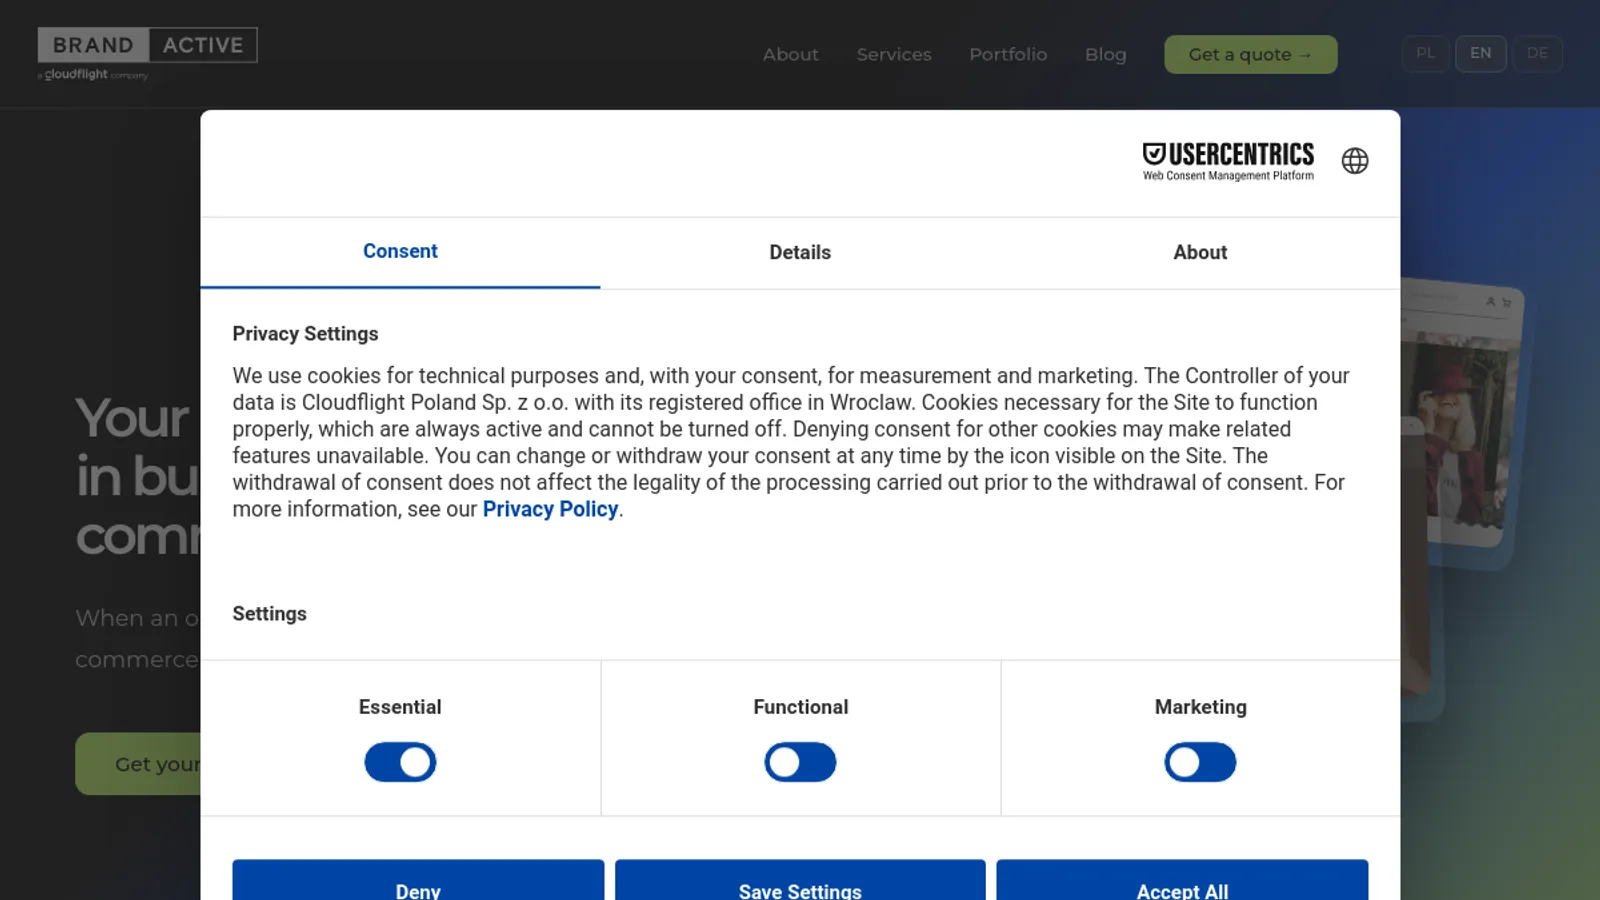Enable the Functional cookies switch
The width and height of the screenshot is (1600, 900).
800,762
